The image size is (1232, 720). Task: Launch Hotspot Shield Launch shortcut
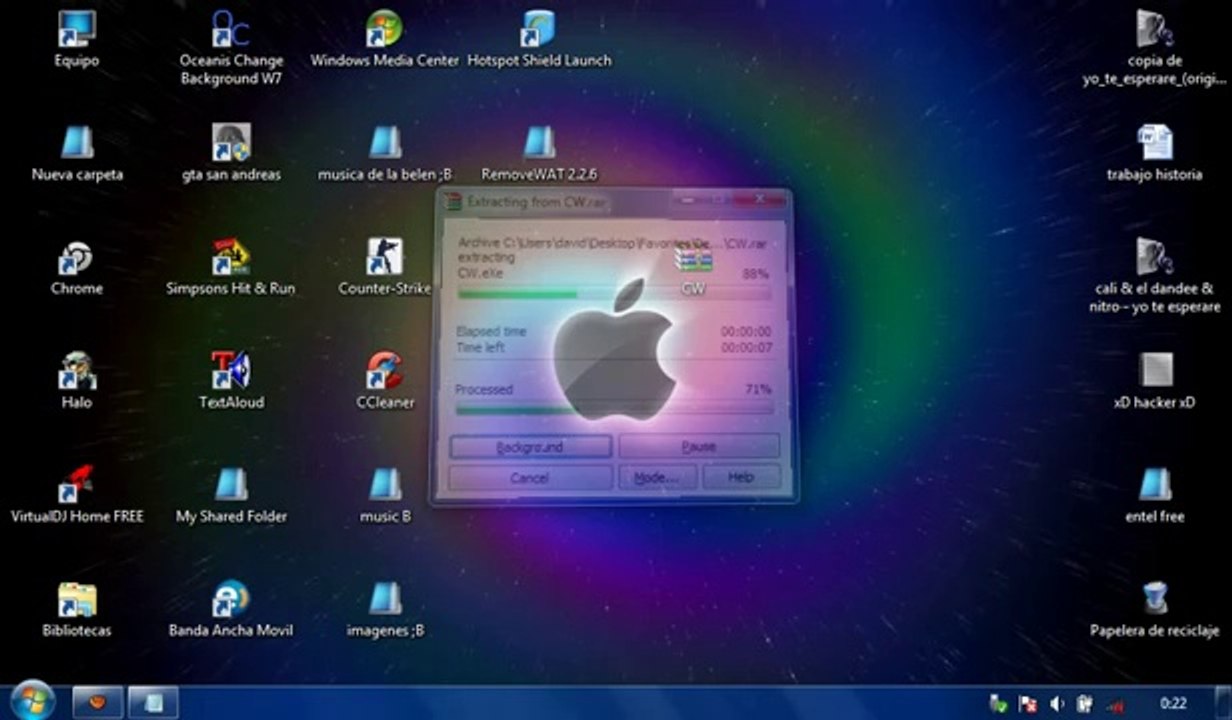pyautogui.click(x=539, y=40)
